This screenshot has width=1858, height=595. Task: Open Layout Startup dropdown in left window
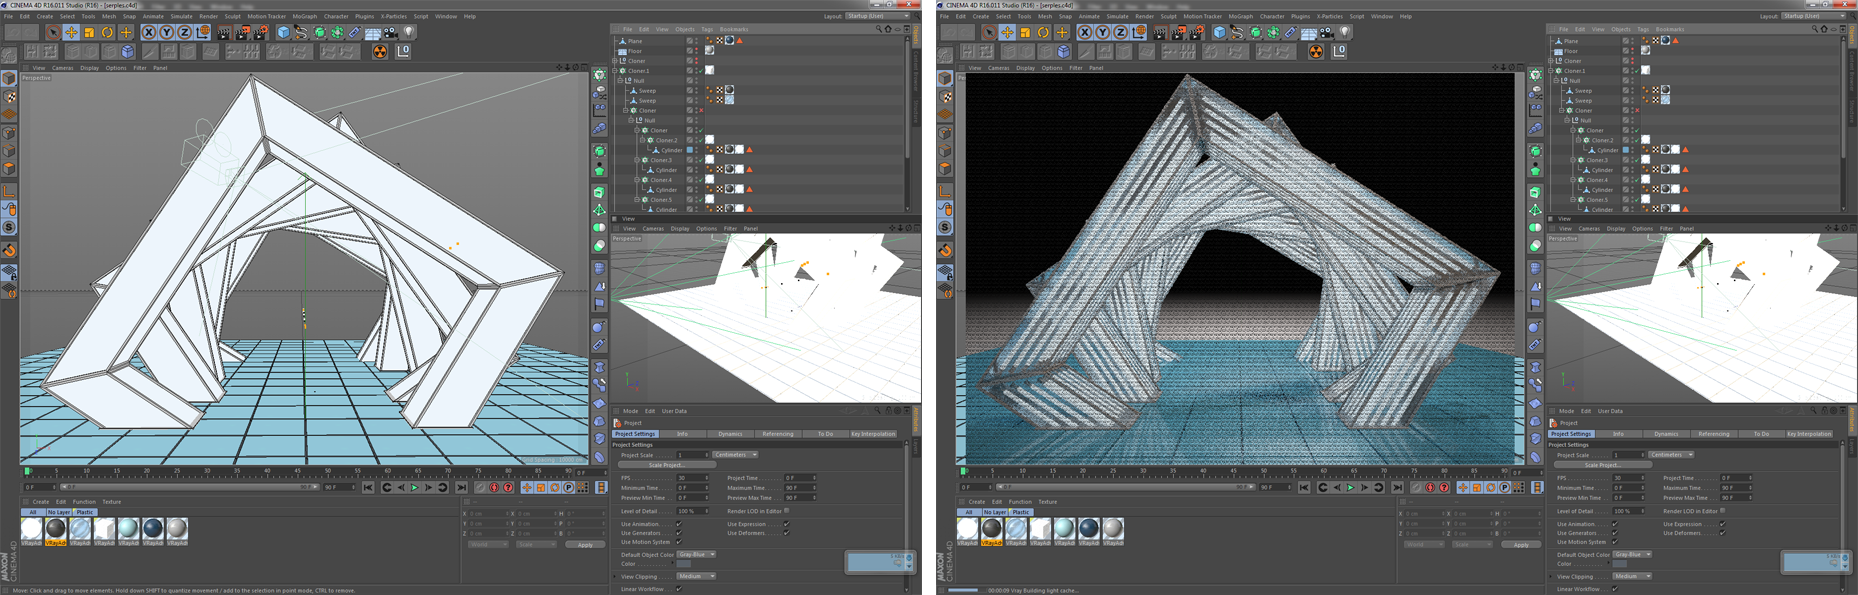coord(877,16)
